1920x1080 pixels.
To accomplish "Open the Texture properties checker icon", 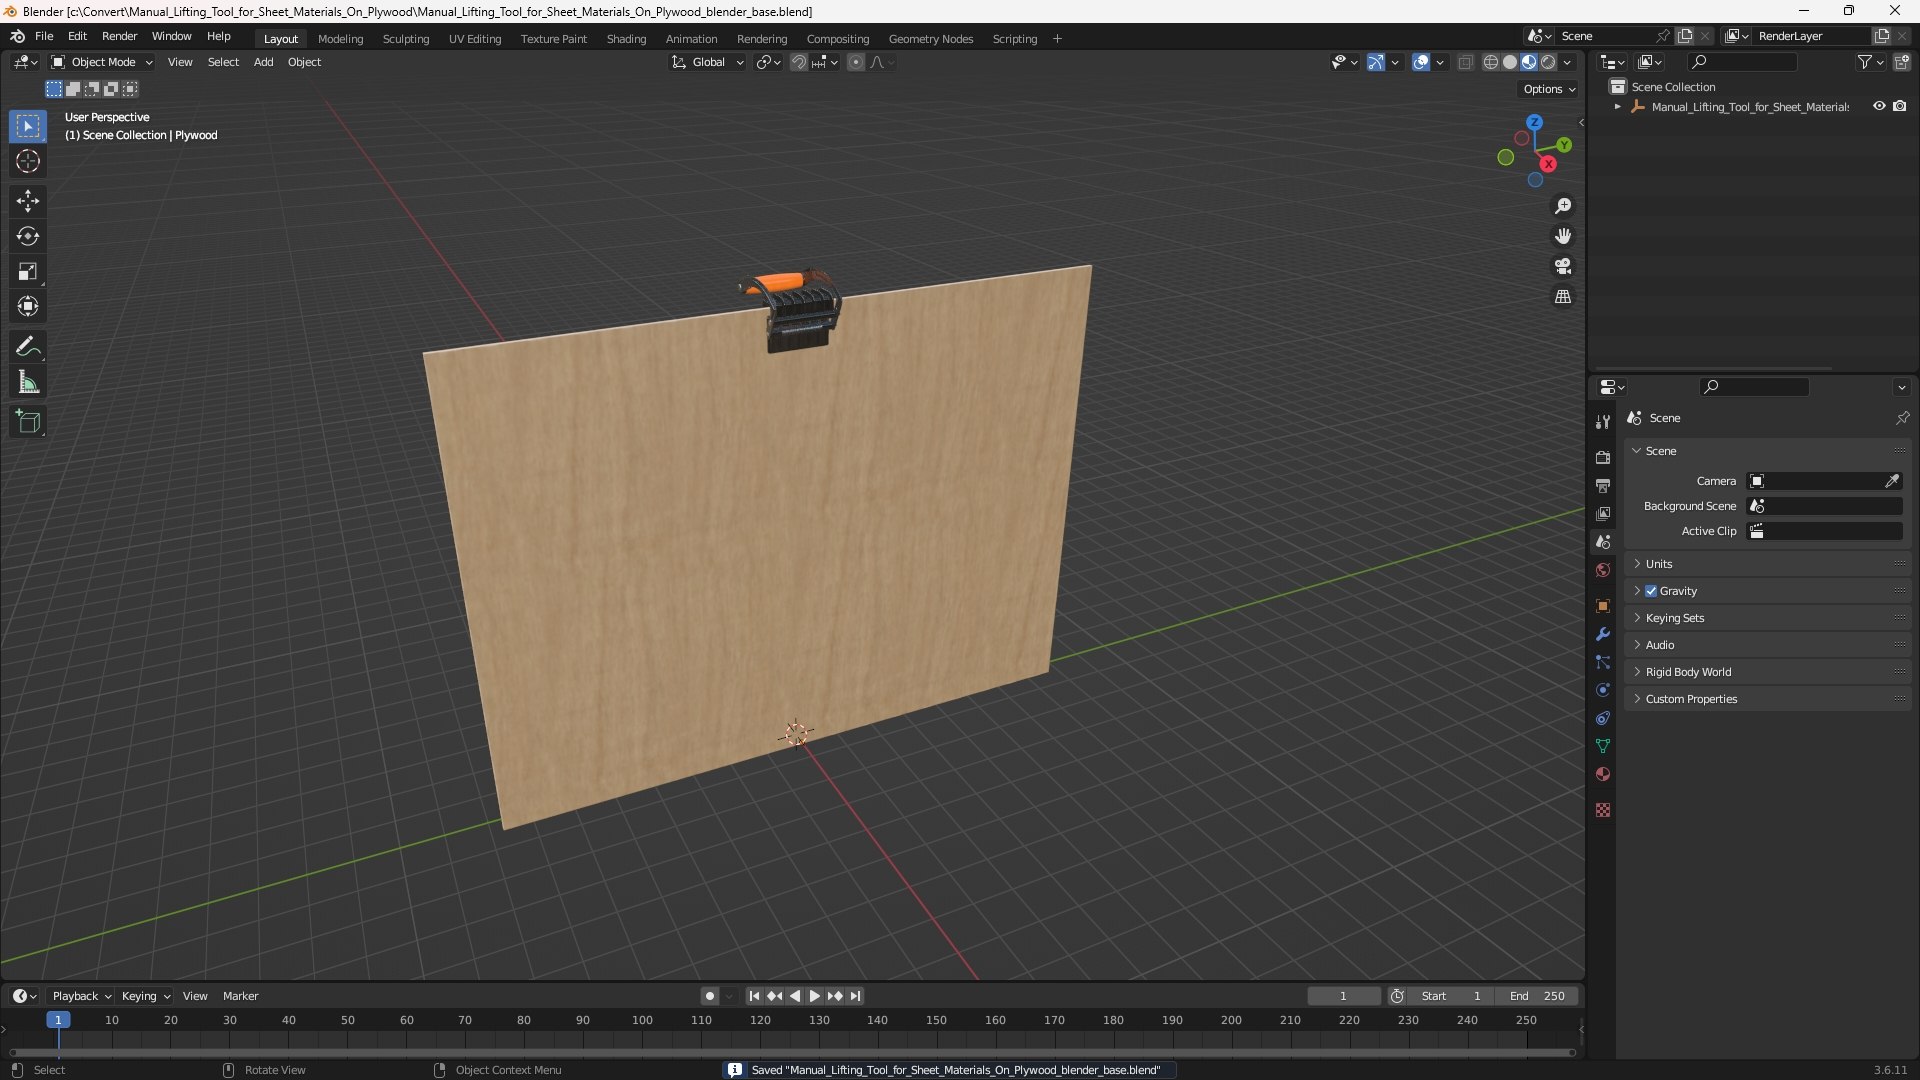I will click(x=1603, y=810).
